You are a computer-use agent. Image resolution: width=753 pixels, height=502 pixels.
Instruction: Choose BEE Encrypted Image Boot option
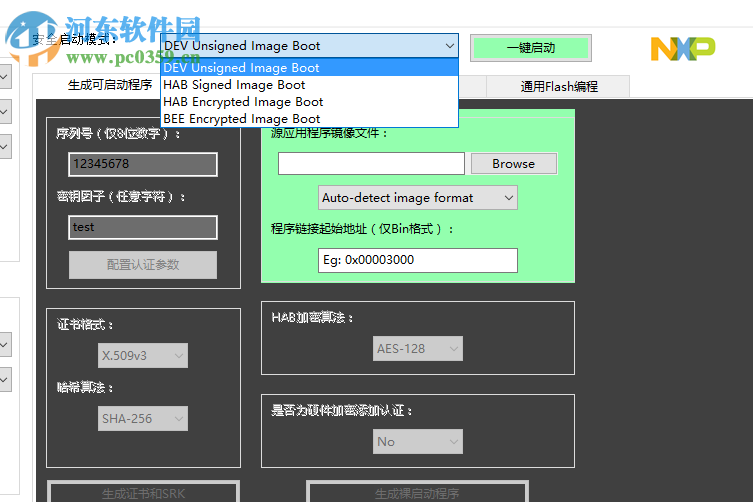pos(309,119)
